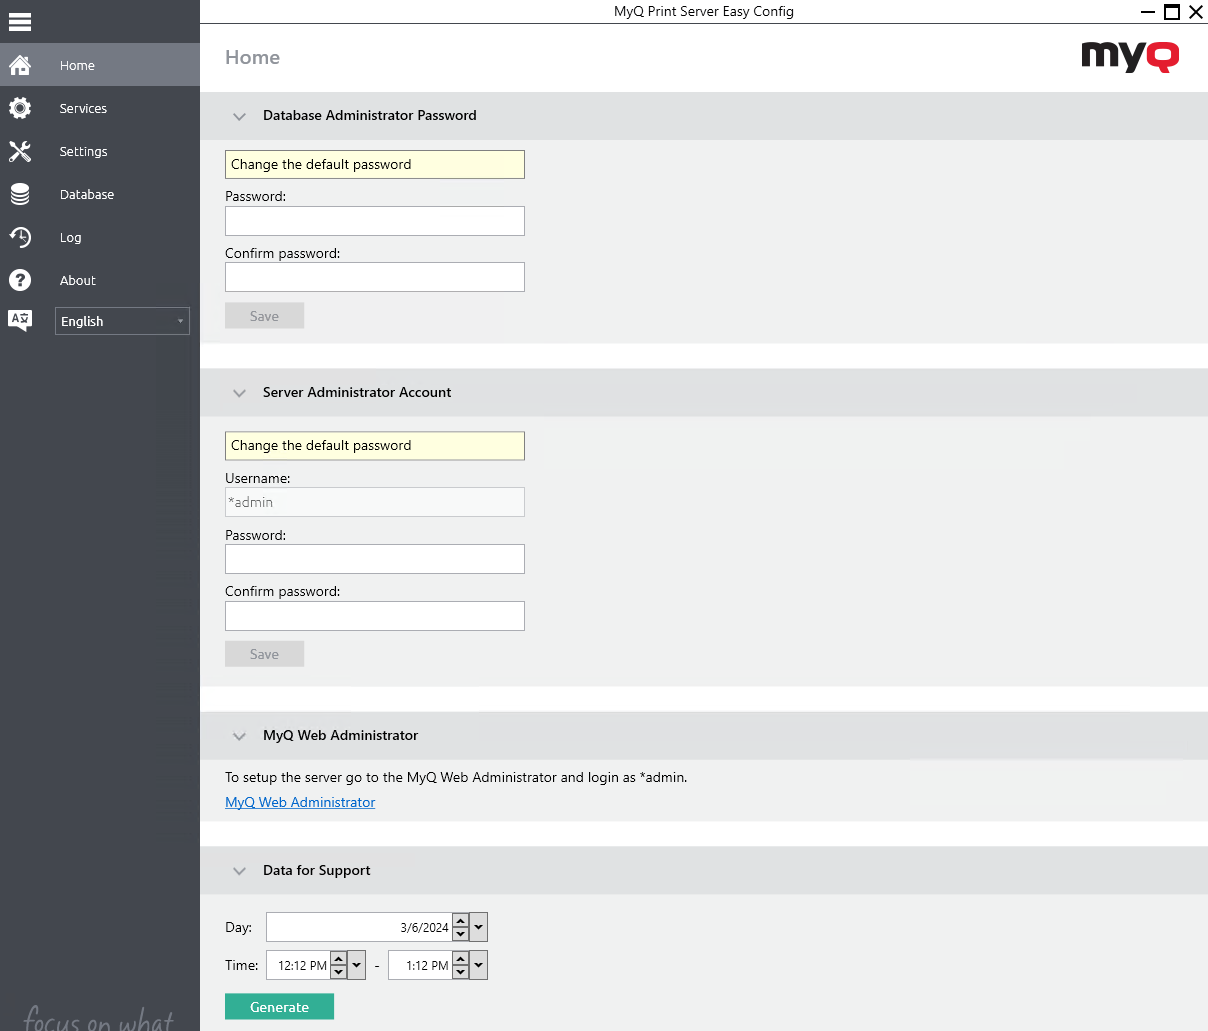The width and height of the screenshot is (1208, 1031).
Task: Click the language translation icon
Action: pyautogui.click(x=20, y=320)
